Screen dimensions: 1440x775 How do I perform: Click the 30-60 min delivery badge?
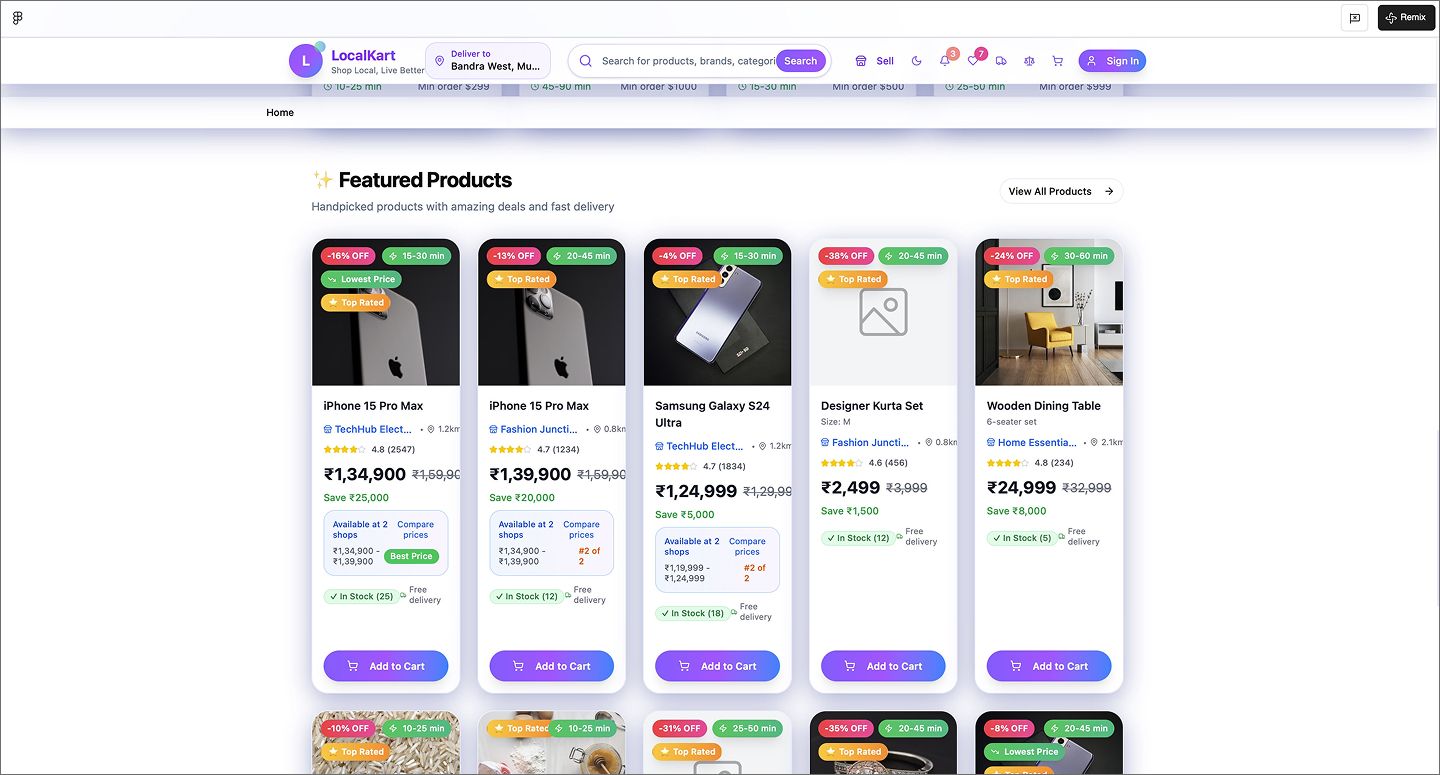1079,255
